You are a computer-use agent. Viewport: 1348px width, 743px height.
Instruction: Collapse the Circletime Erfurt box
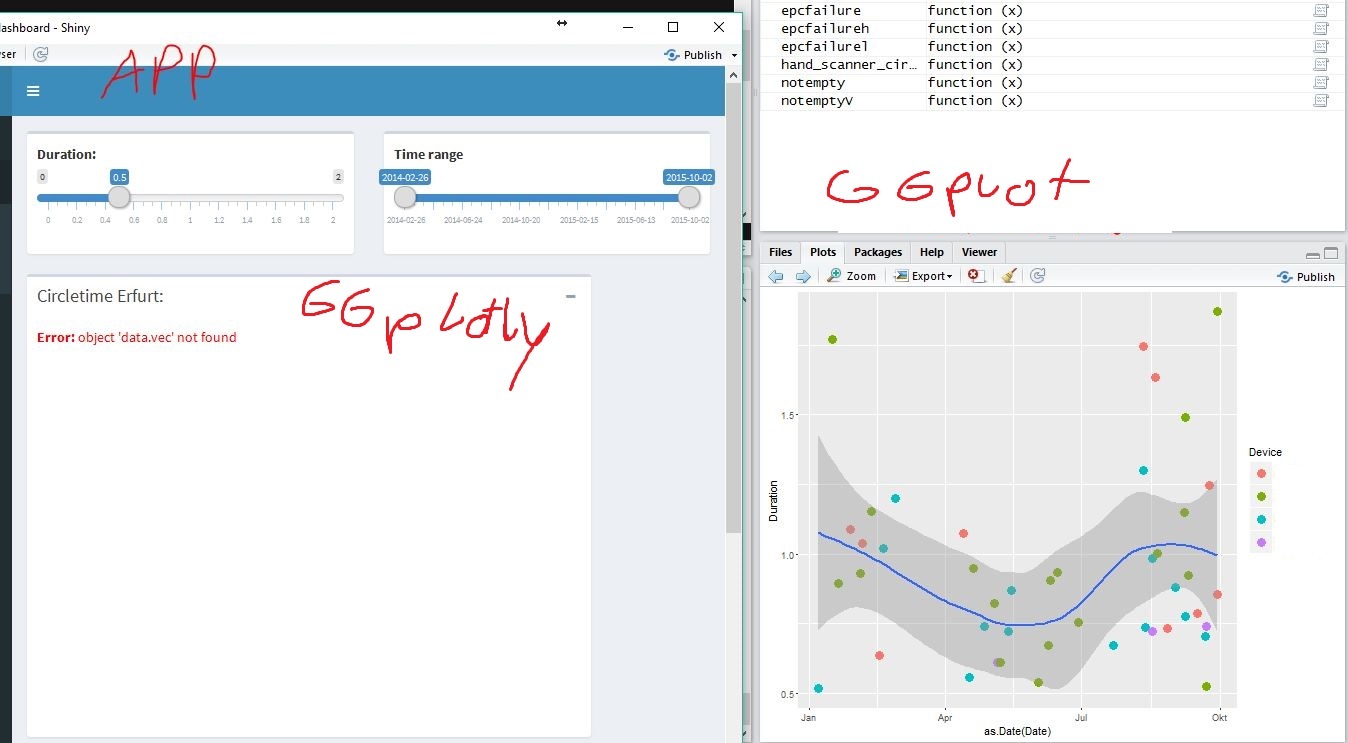pyautogui.click(x=570, y=296)
